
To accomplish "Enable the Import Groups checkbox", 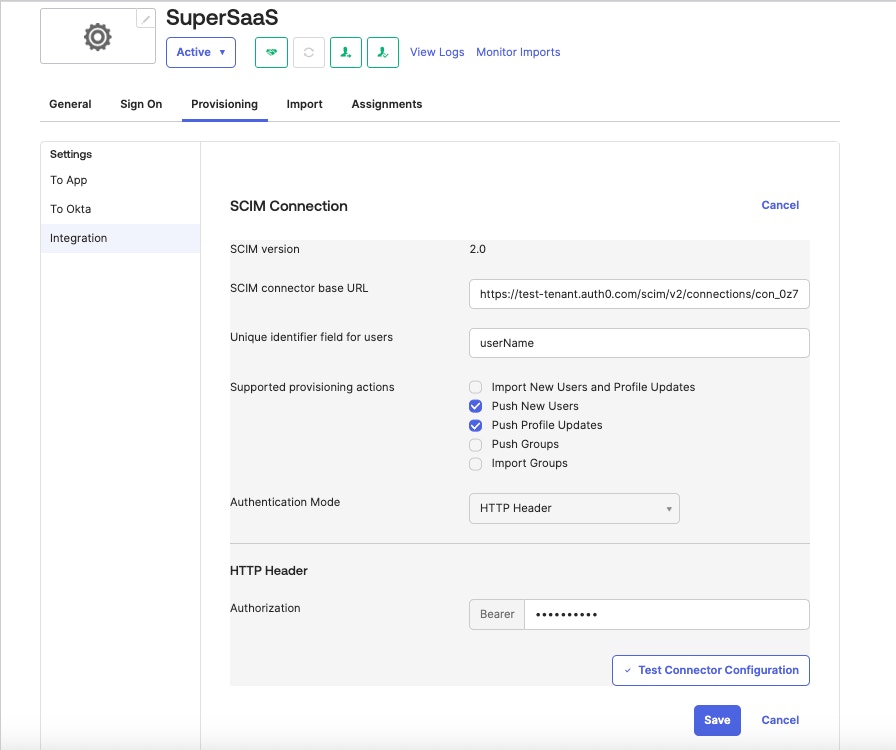I will 475,463.
